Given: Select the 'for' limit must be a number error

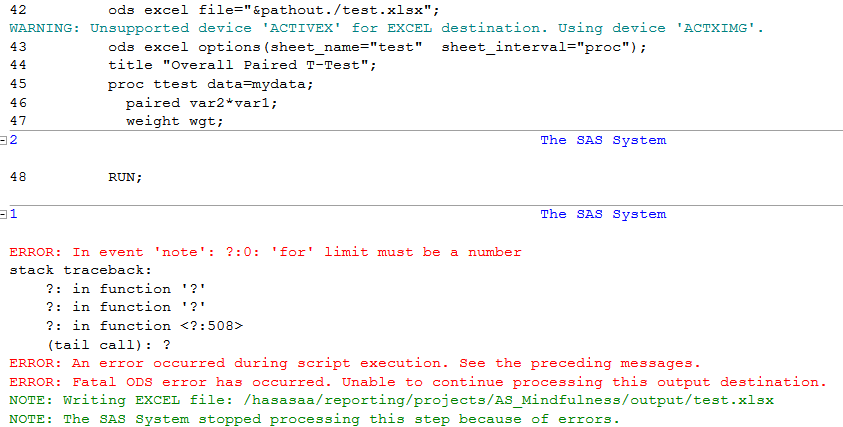Looking at the screenshot, I should [266, 252].
